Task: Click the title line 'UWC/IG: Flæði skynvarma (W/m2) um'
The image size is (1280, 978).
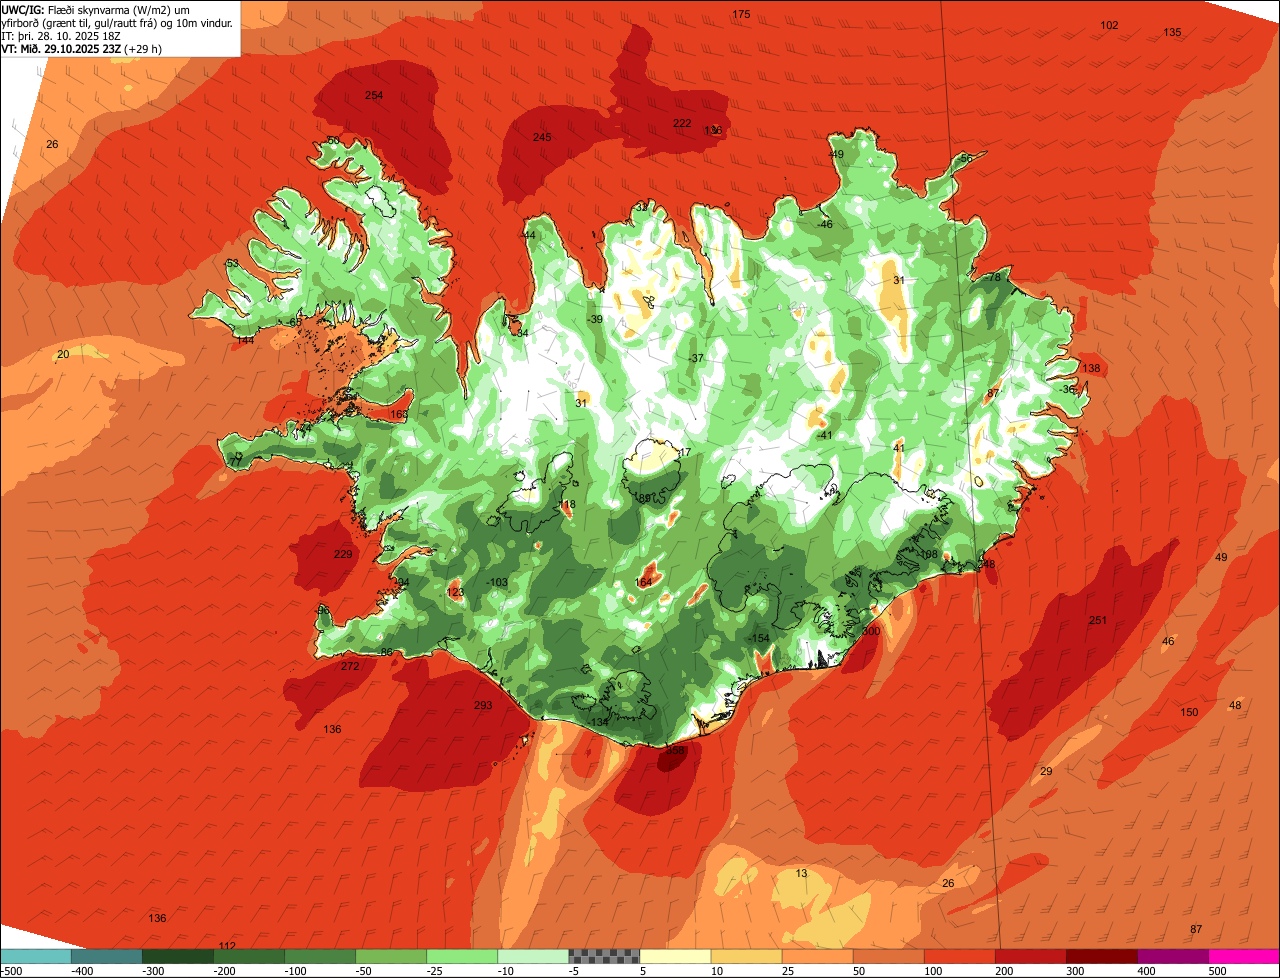Action: click(96, 9)
